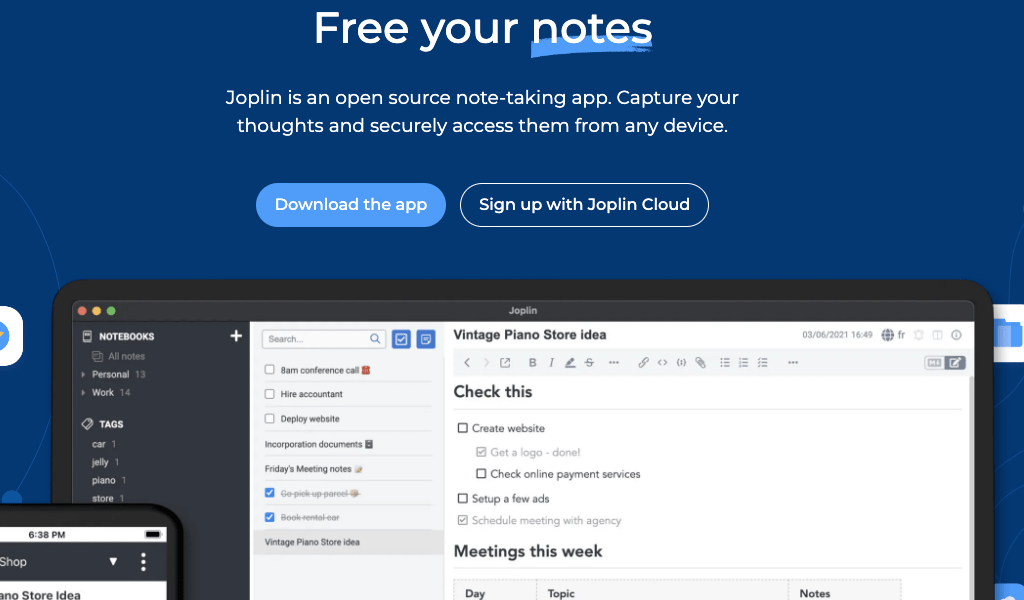The width and height of the screenshot is (1024, 600).
Task: Apply bold formatting
Action: coord(532,362)
